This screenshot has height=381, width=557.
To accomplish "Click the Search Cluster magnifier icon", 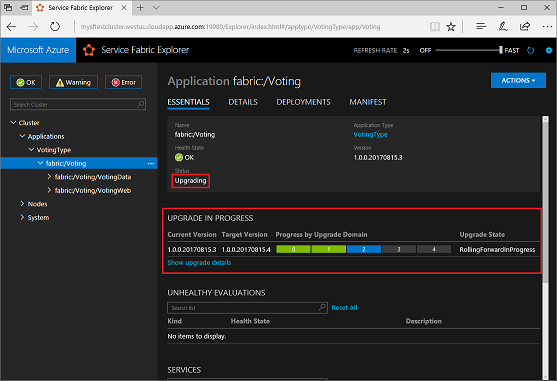I will tap(141, 104).
